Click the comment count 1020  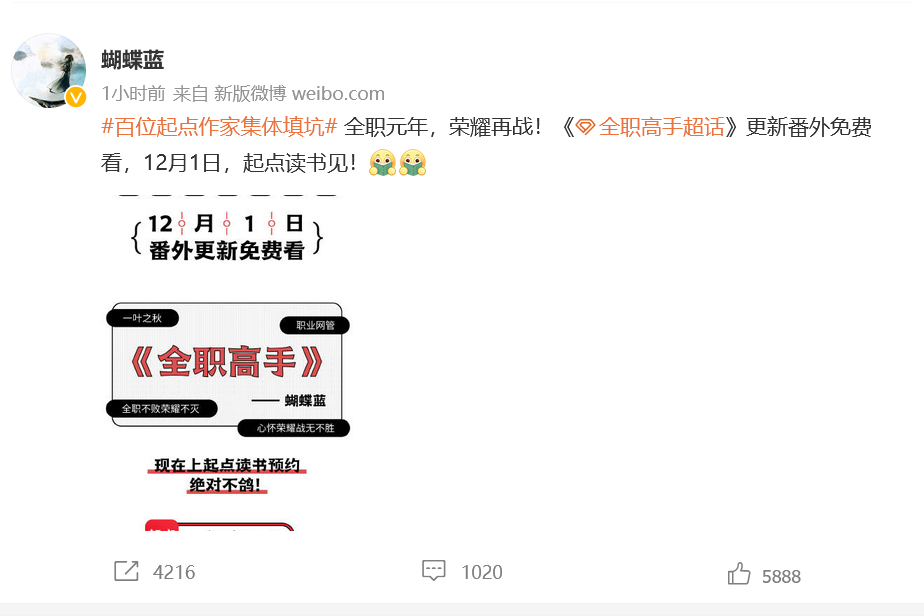point(482,572)
